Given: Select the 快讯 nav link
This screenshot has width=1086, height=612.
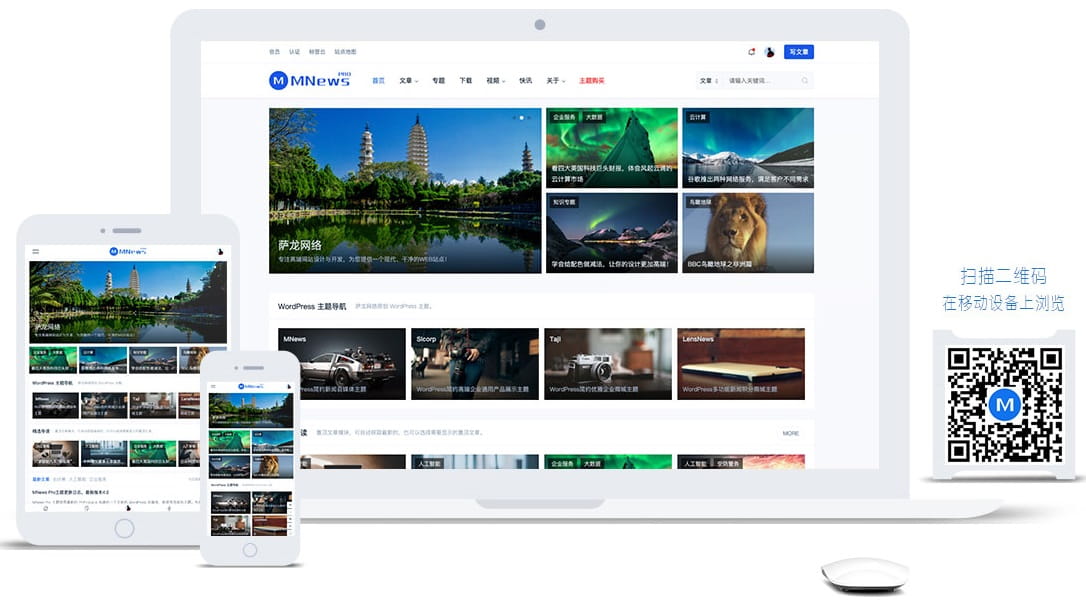Looking at the screenshot, I should [527, 80].
